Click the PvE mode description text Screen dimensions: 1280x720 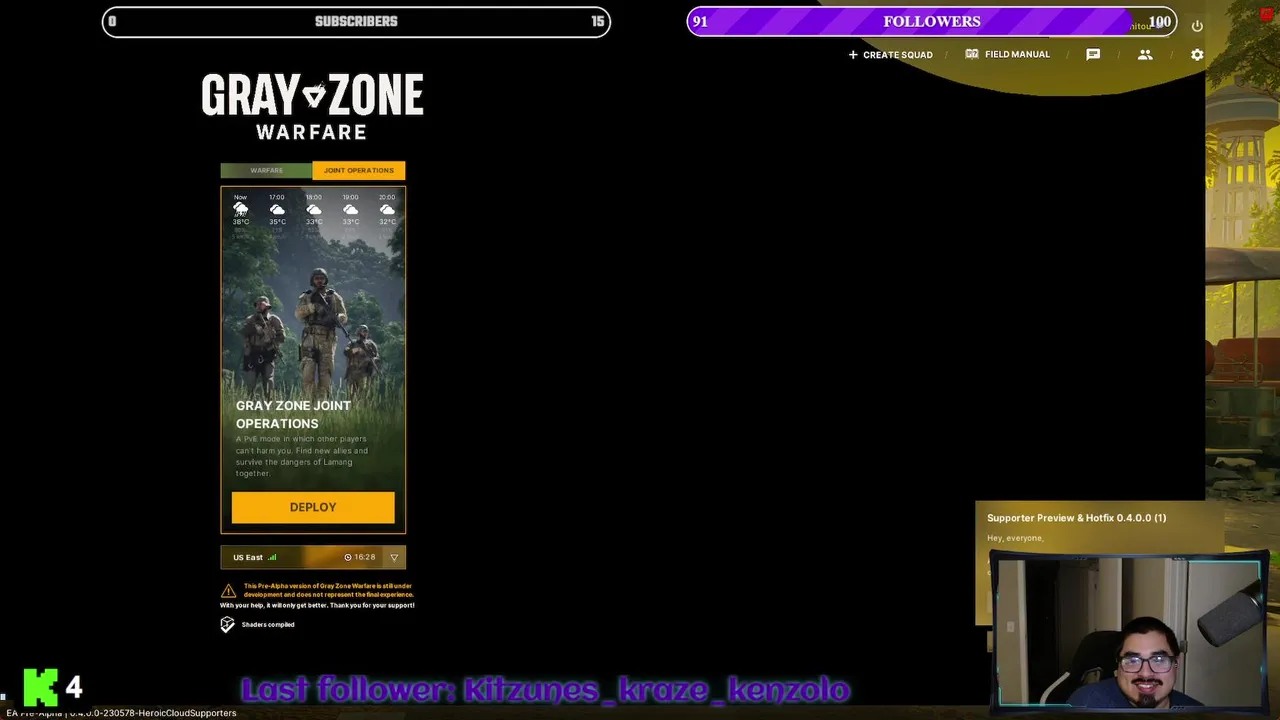(301, 456)
